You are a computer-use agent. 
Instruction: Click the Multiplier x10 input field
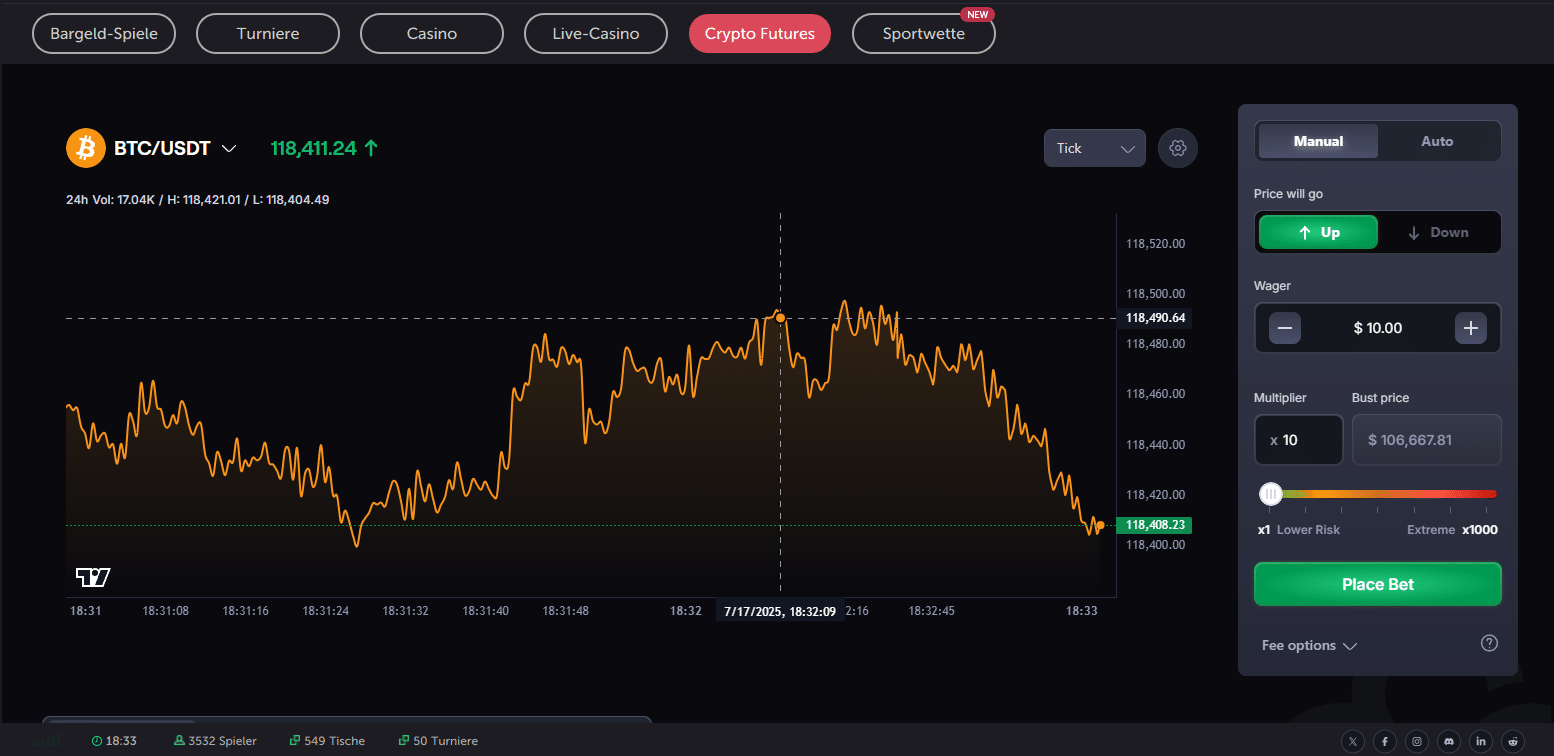[1298, 440]
